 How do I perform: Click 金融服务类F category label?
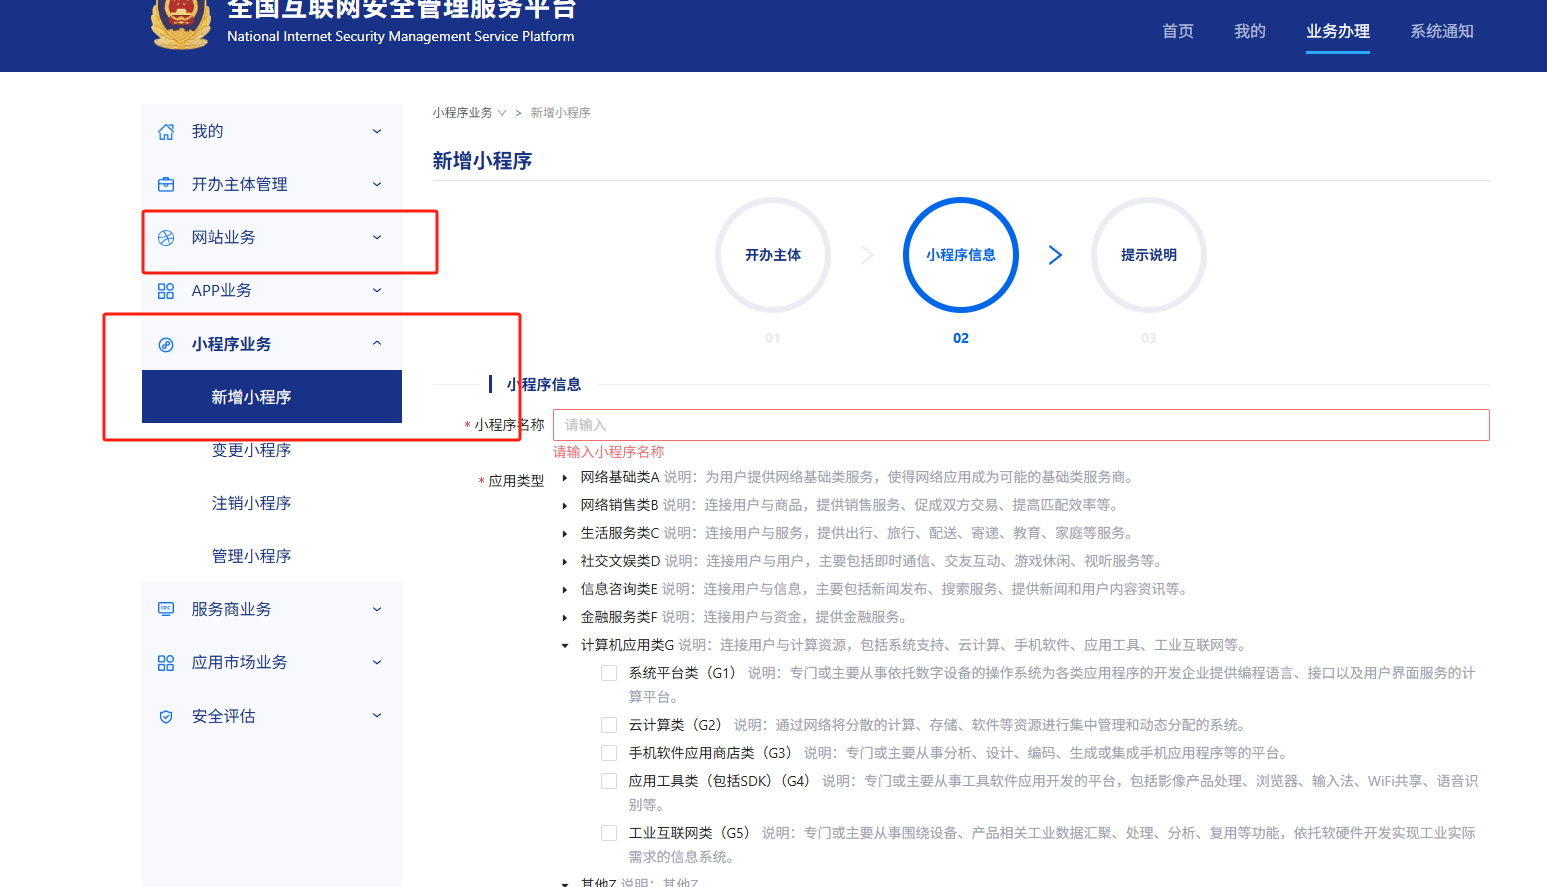(619, 618)
